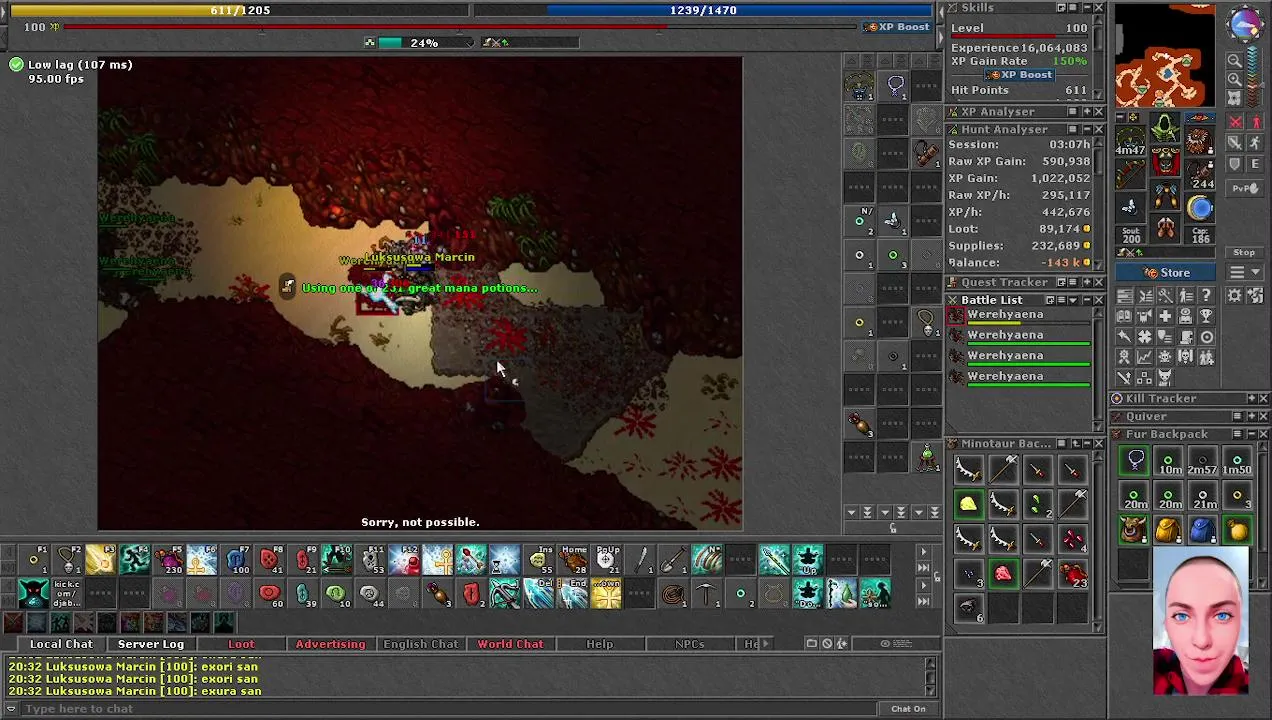Click the red item stack of 23

coord(1072,574)
